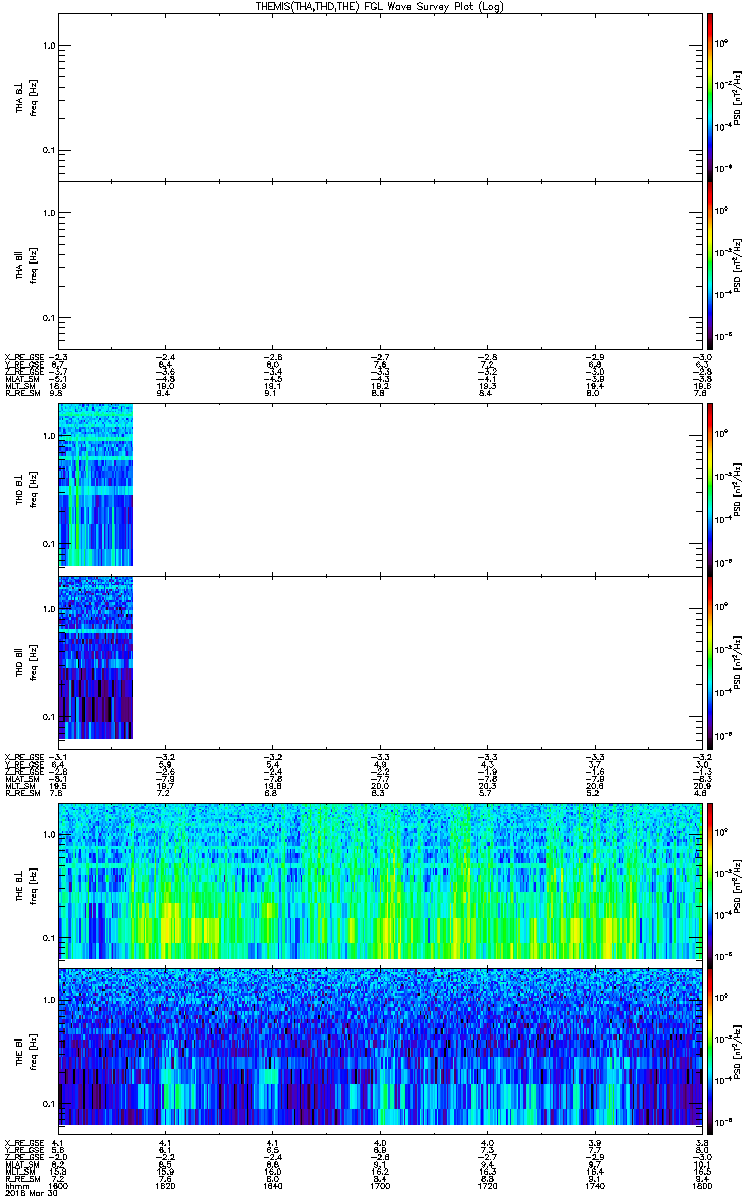
Task: Click the PSD color bar beside THA B-perpendicular
Action: pos(710,96)
